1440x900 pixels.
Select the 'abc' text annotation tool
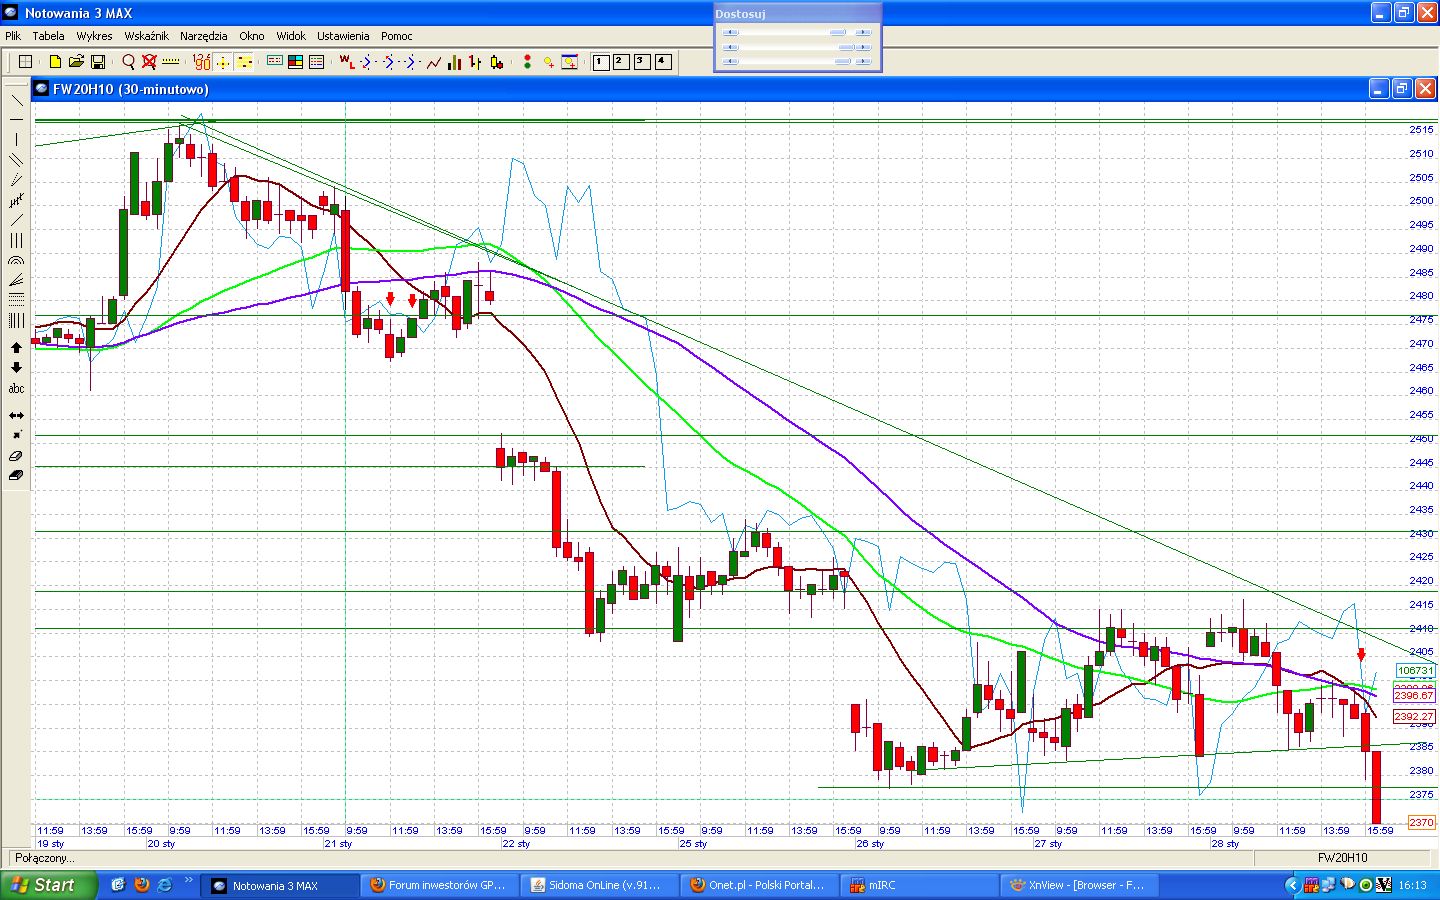(x=16, y=388)
